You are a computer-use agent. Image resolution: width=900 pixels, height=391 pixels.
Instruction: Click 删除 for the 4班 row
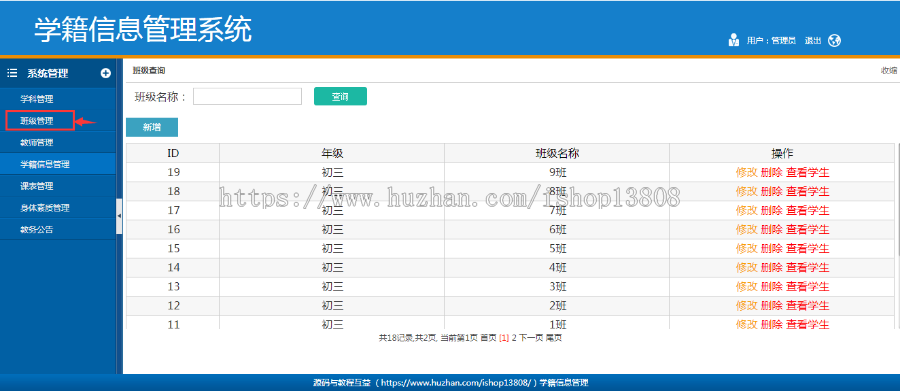pyautogui.click(x=771, y=268)
